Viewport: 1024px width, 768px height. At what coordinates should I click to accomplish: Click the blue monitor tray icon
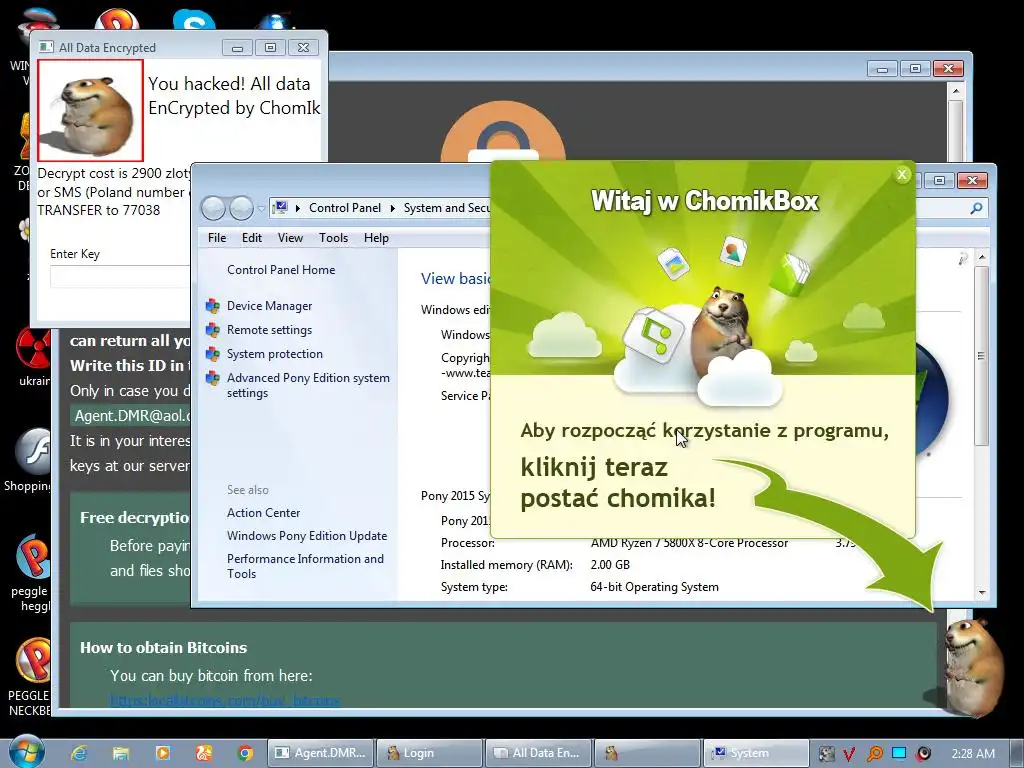(899, 753)
